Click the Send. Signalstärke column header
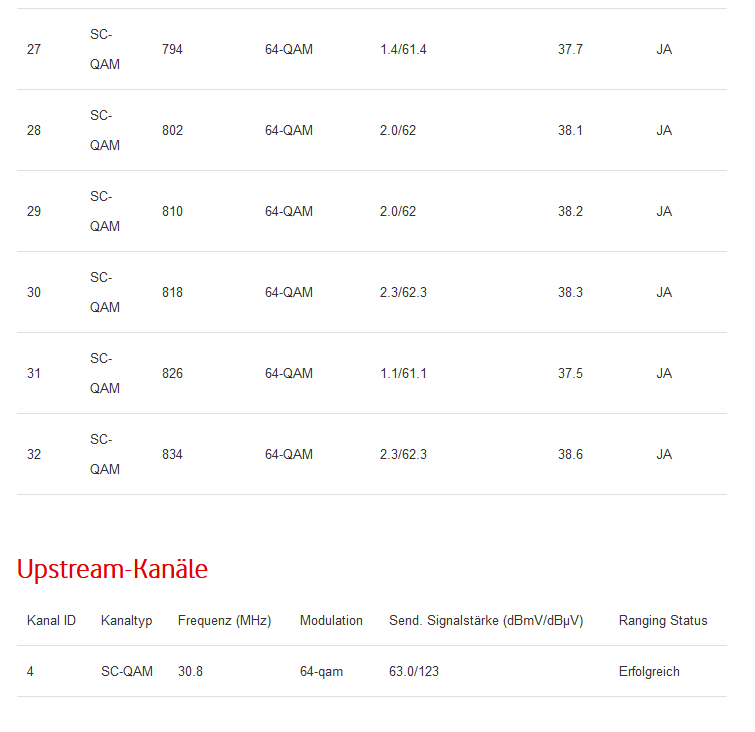Viewport: 755px width, 732px height. (486, 620)
